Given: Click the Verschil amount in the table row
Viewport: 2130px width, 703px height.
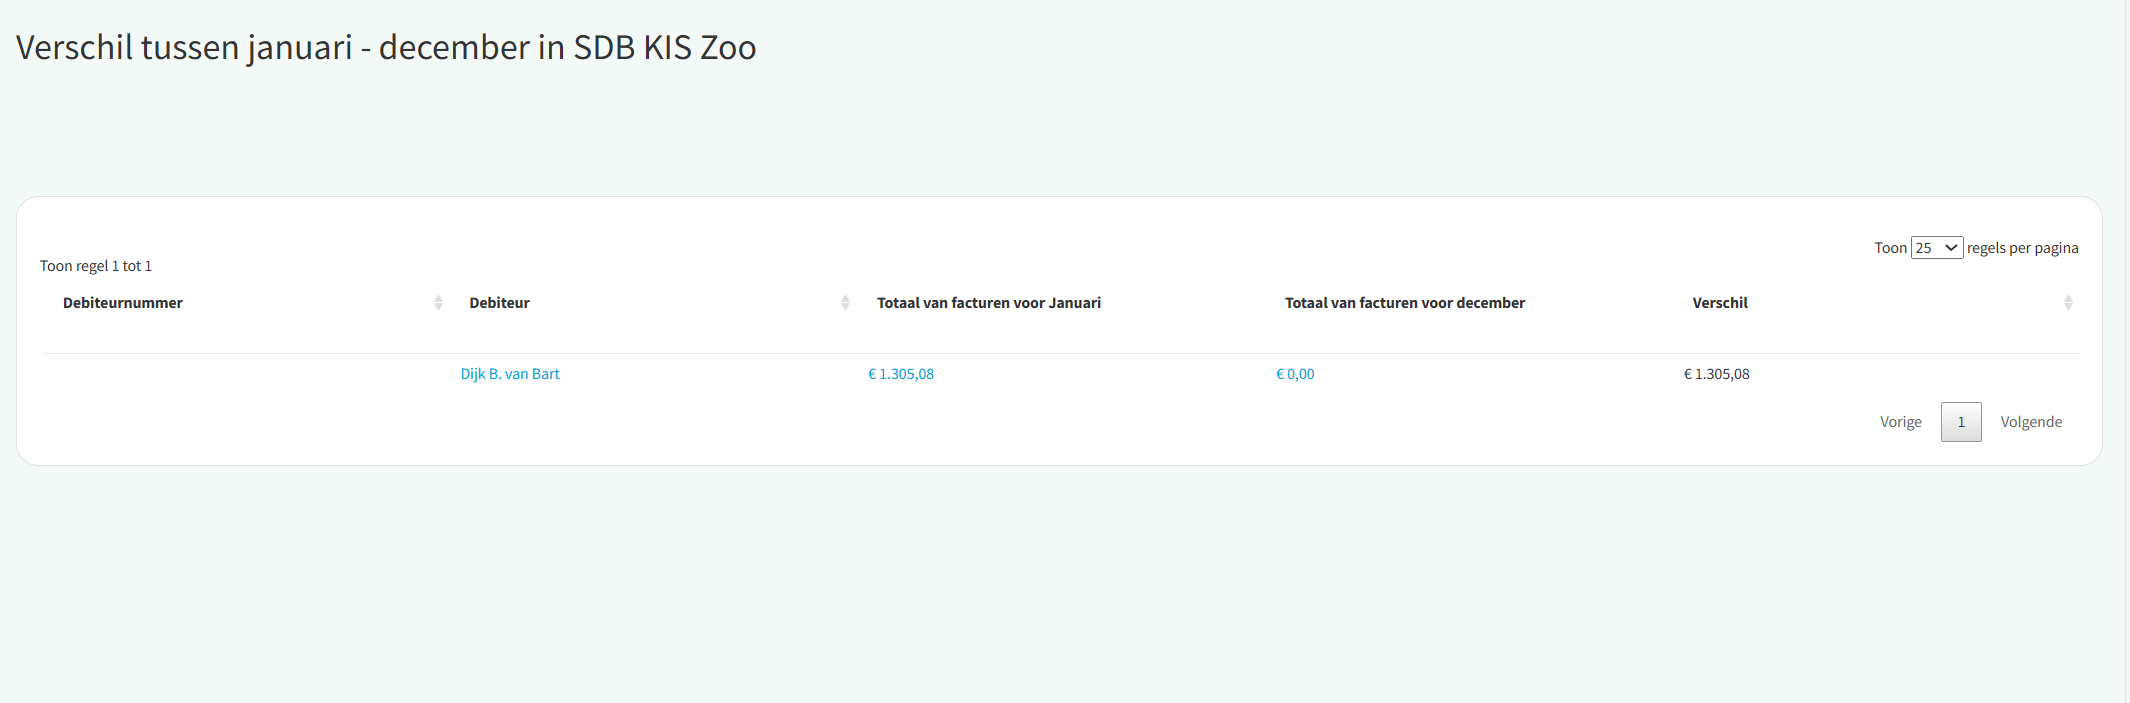Looking at the screenshot, I should point(1716,374).
